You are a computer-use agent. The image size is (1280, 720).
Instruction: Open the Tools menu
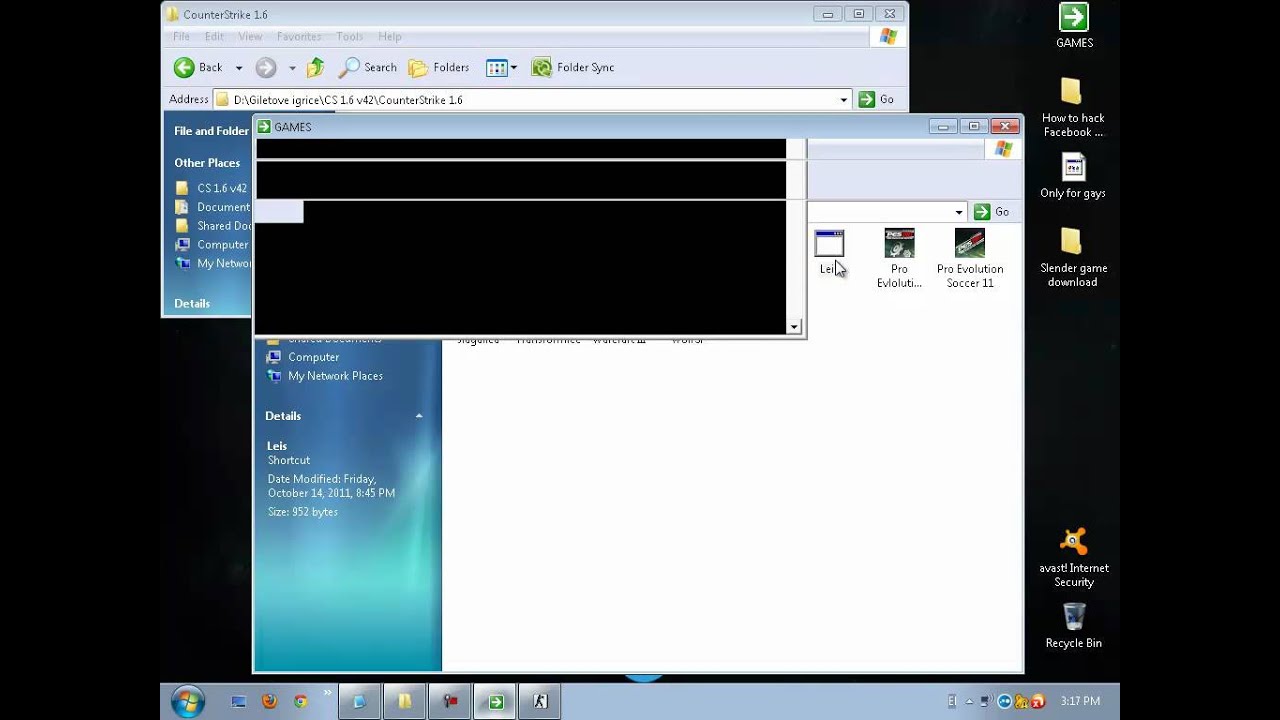pos(350,37)
